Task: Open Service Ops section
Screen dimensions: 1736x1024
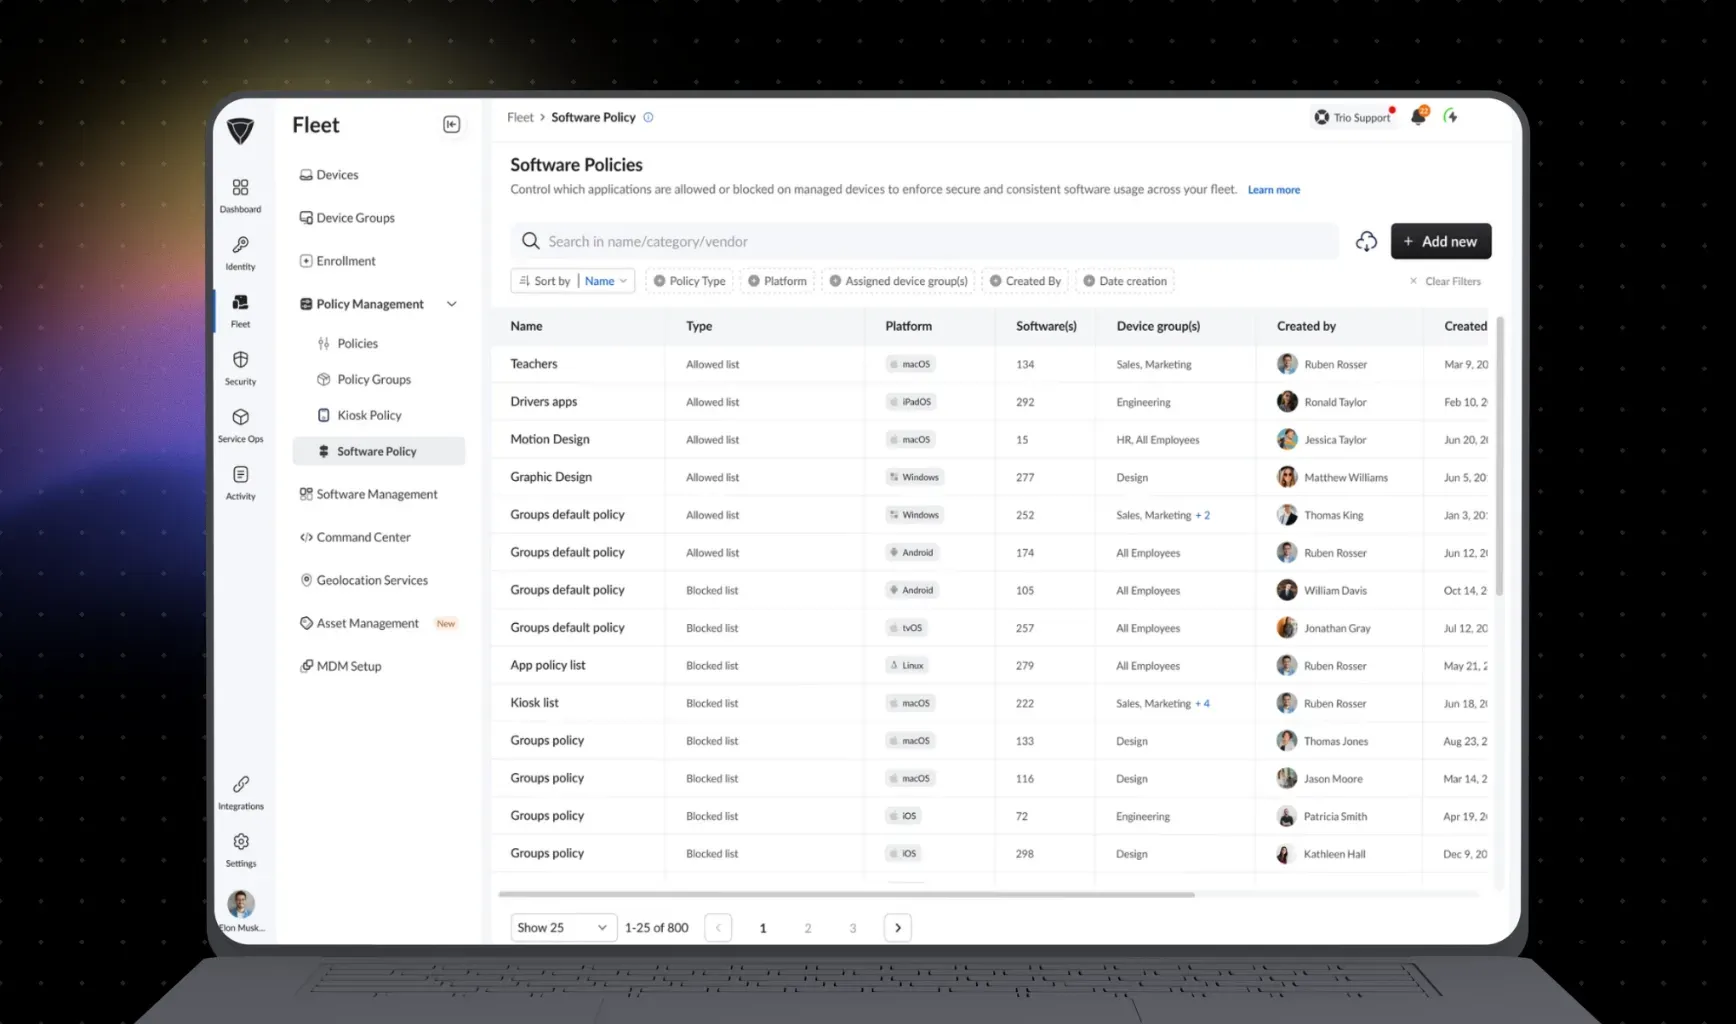Action: tap(240, 425)
